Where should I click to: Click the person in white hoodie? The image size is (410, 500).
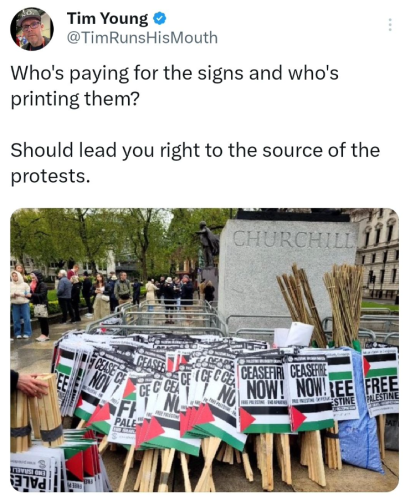pyautogui.click(x=20, y=304)
